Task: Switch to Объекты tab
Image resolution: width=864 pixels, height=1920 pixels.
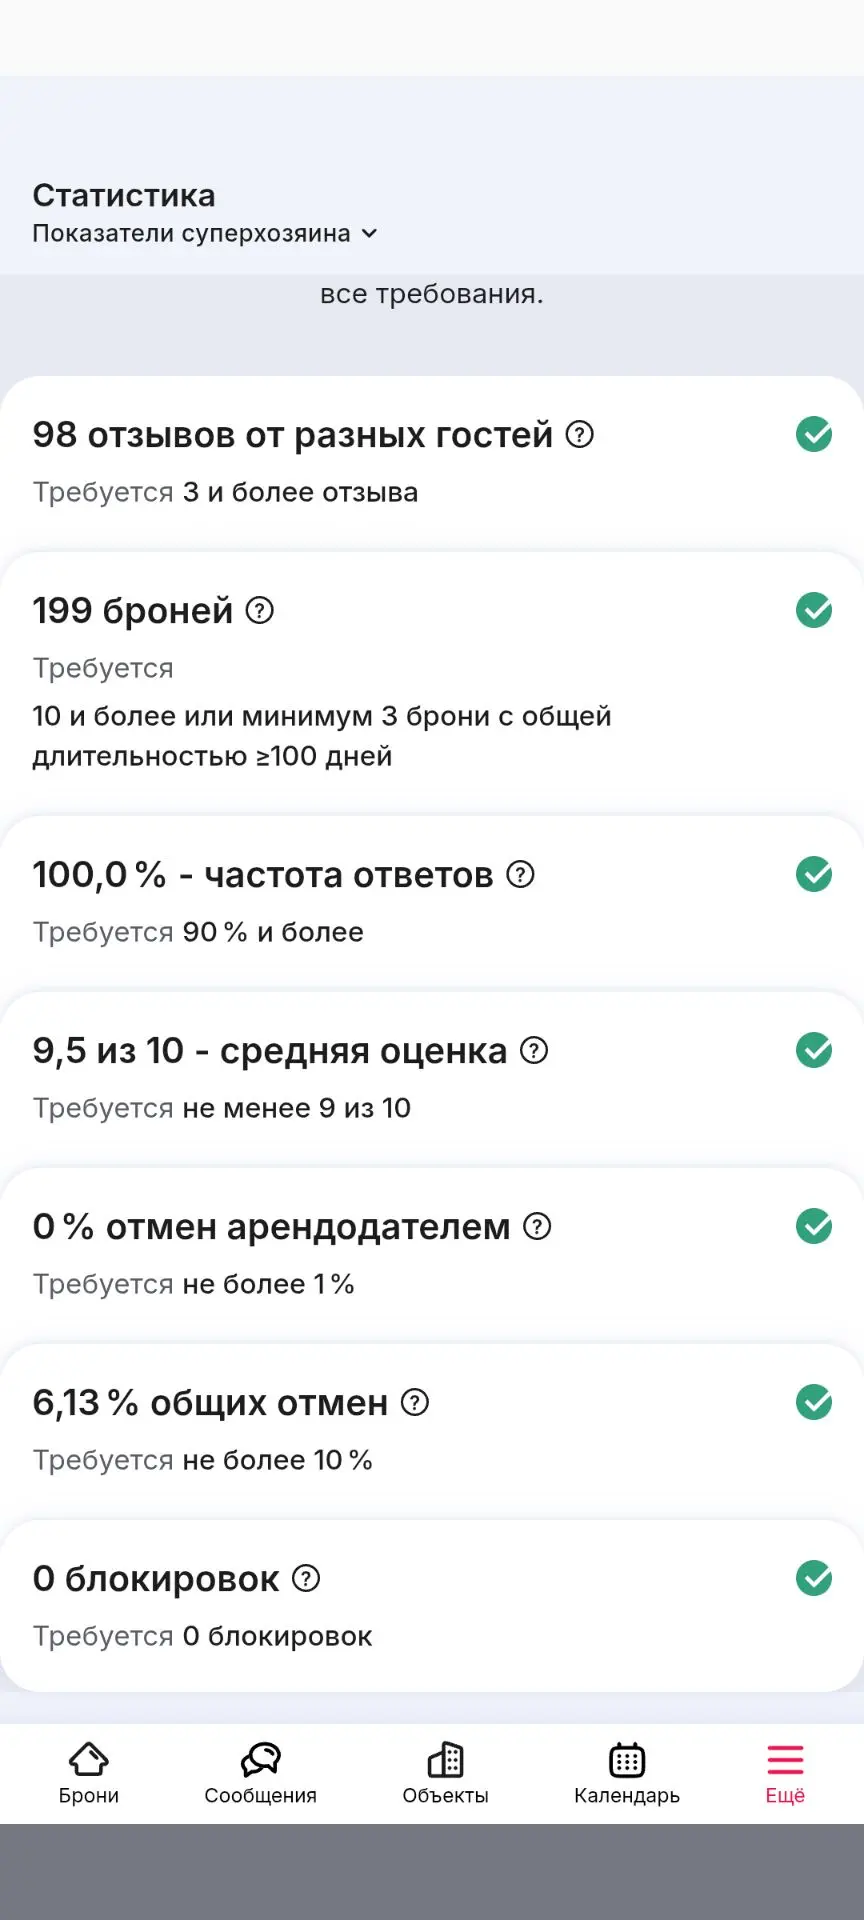Action: (446, 1774)
